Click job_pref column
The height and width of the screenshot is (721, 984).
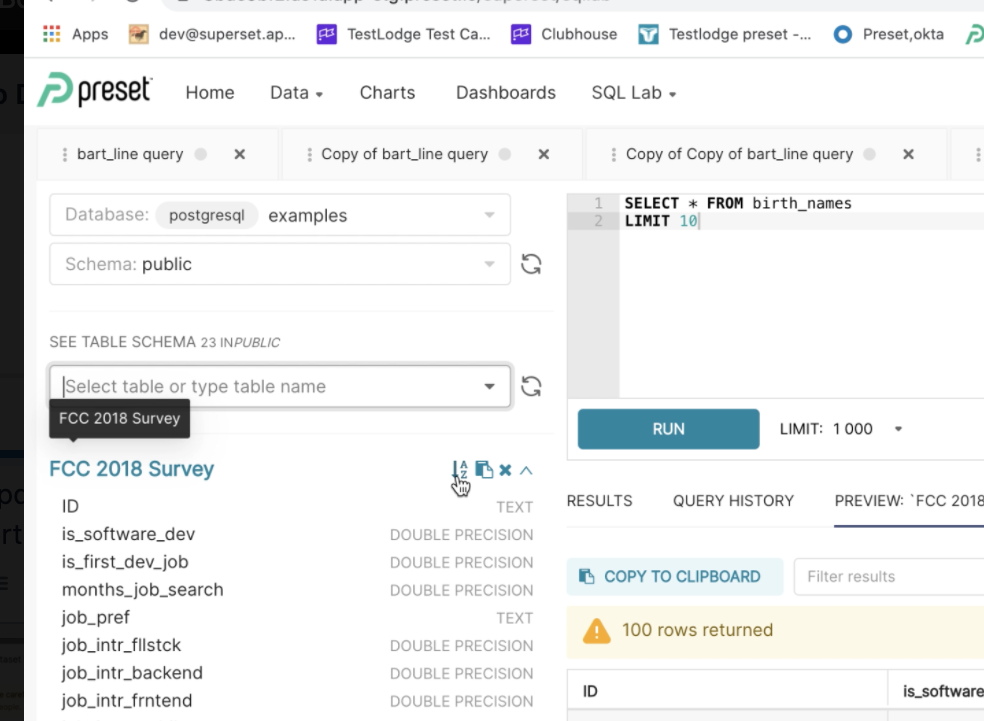(297, 617)
